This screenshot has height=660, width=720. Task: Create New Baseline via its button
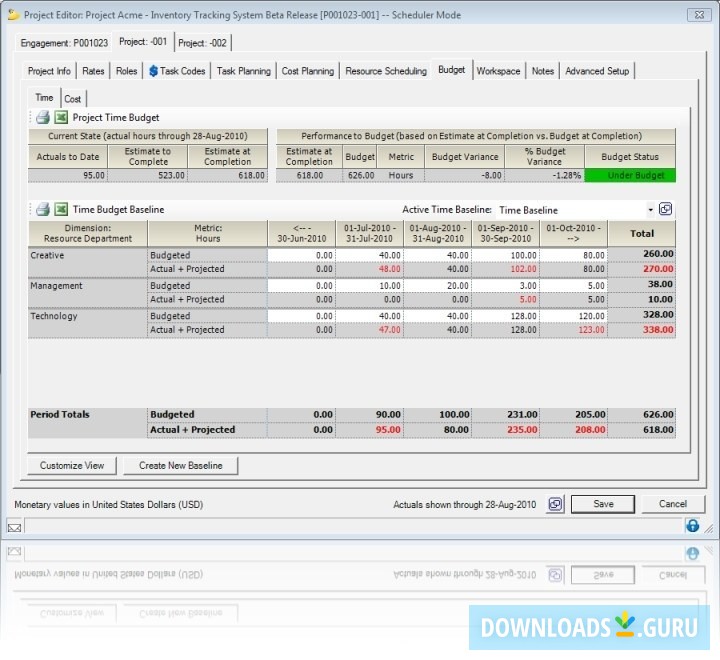[x=180, y=466]
